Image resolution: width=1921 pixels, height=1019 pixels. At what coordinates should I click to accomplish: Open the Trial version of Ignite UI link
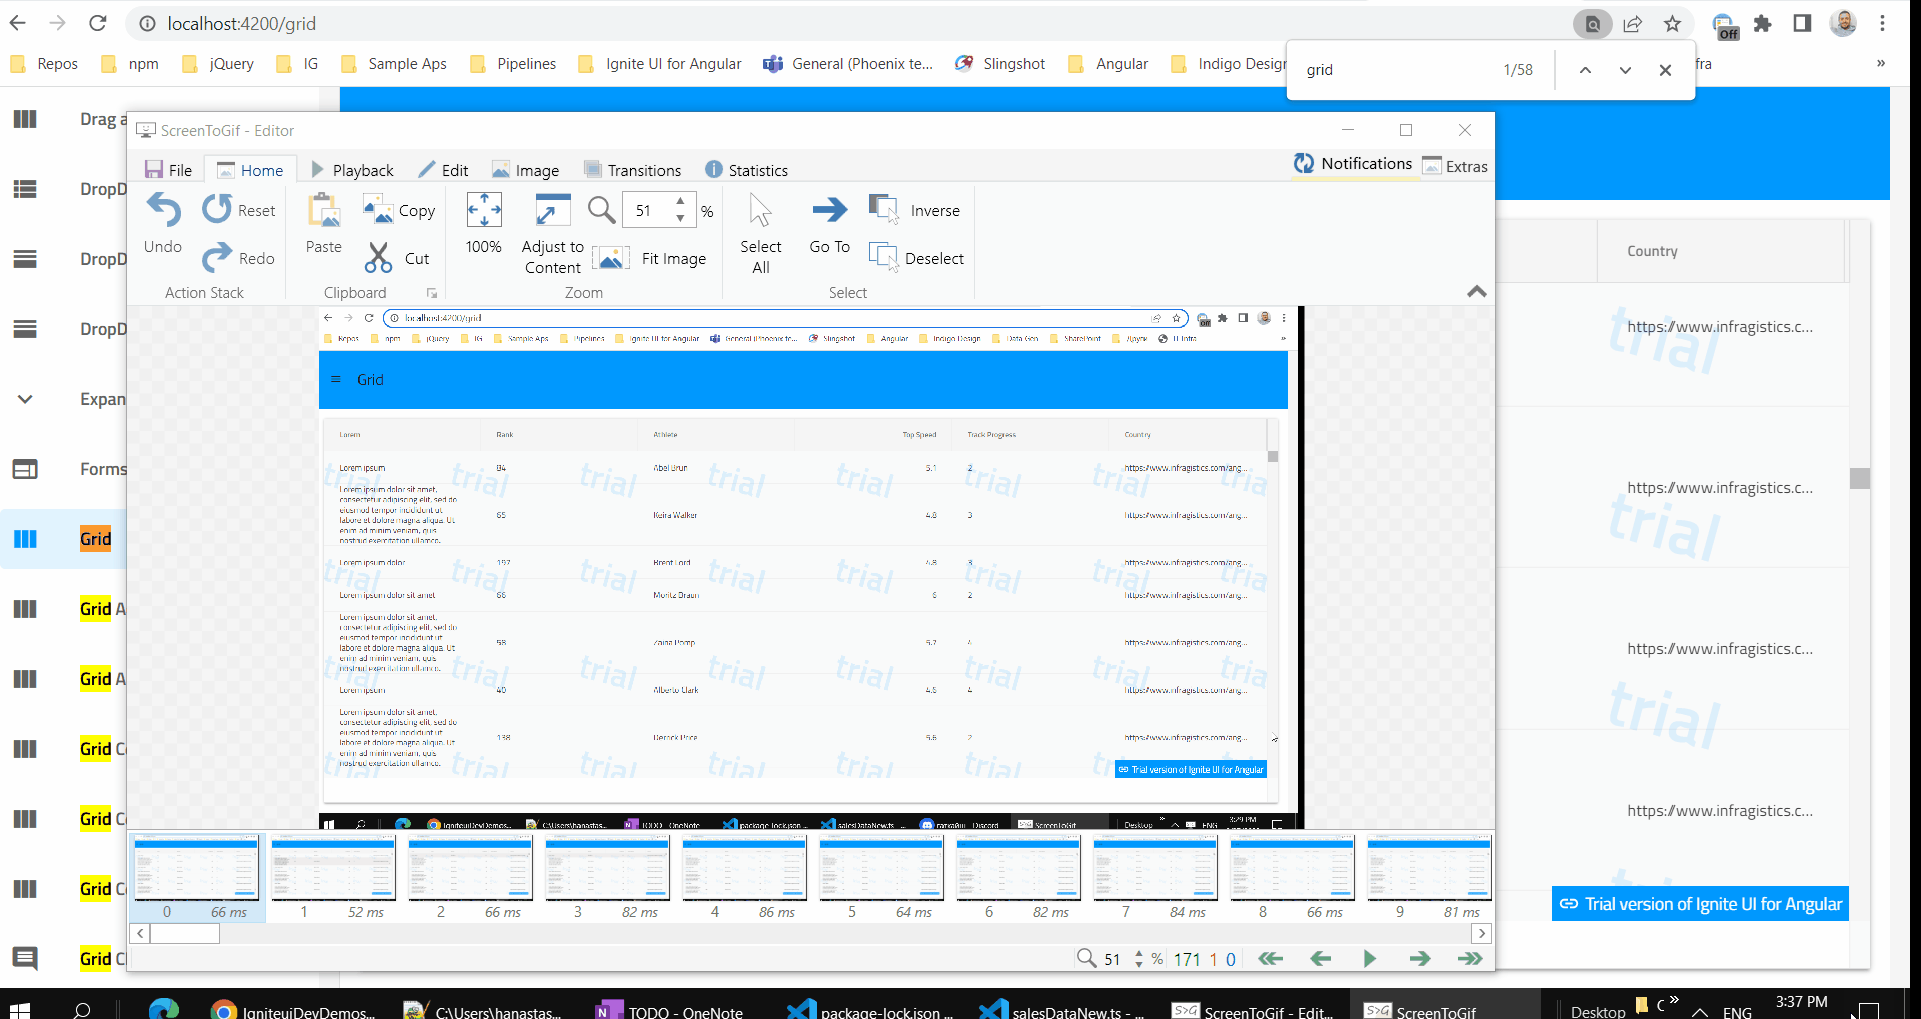1698,903
